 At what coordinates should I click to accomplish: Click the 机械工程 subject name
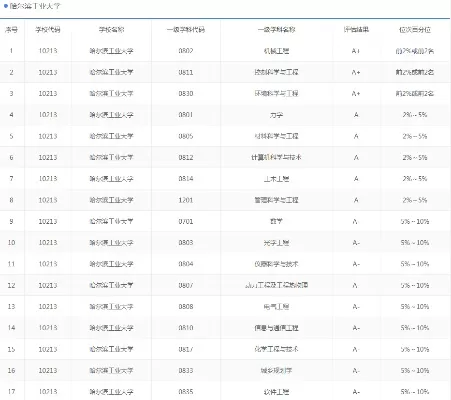click(276, 51)
